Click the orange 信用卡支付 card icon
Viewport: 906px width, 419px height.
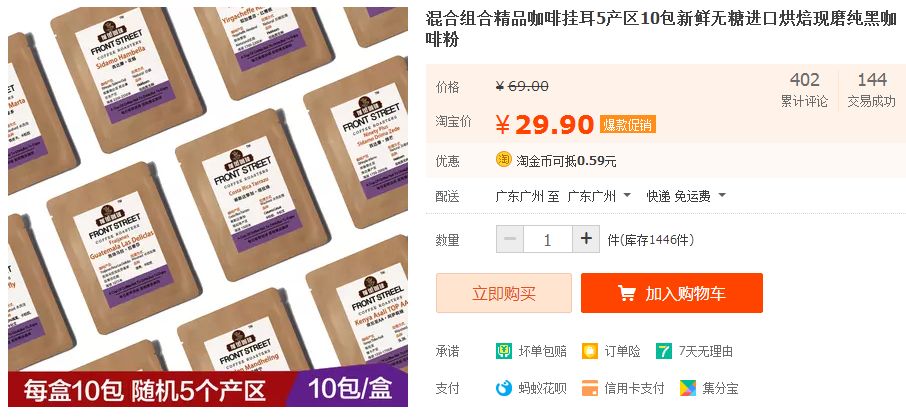(x=590, y=388)
